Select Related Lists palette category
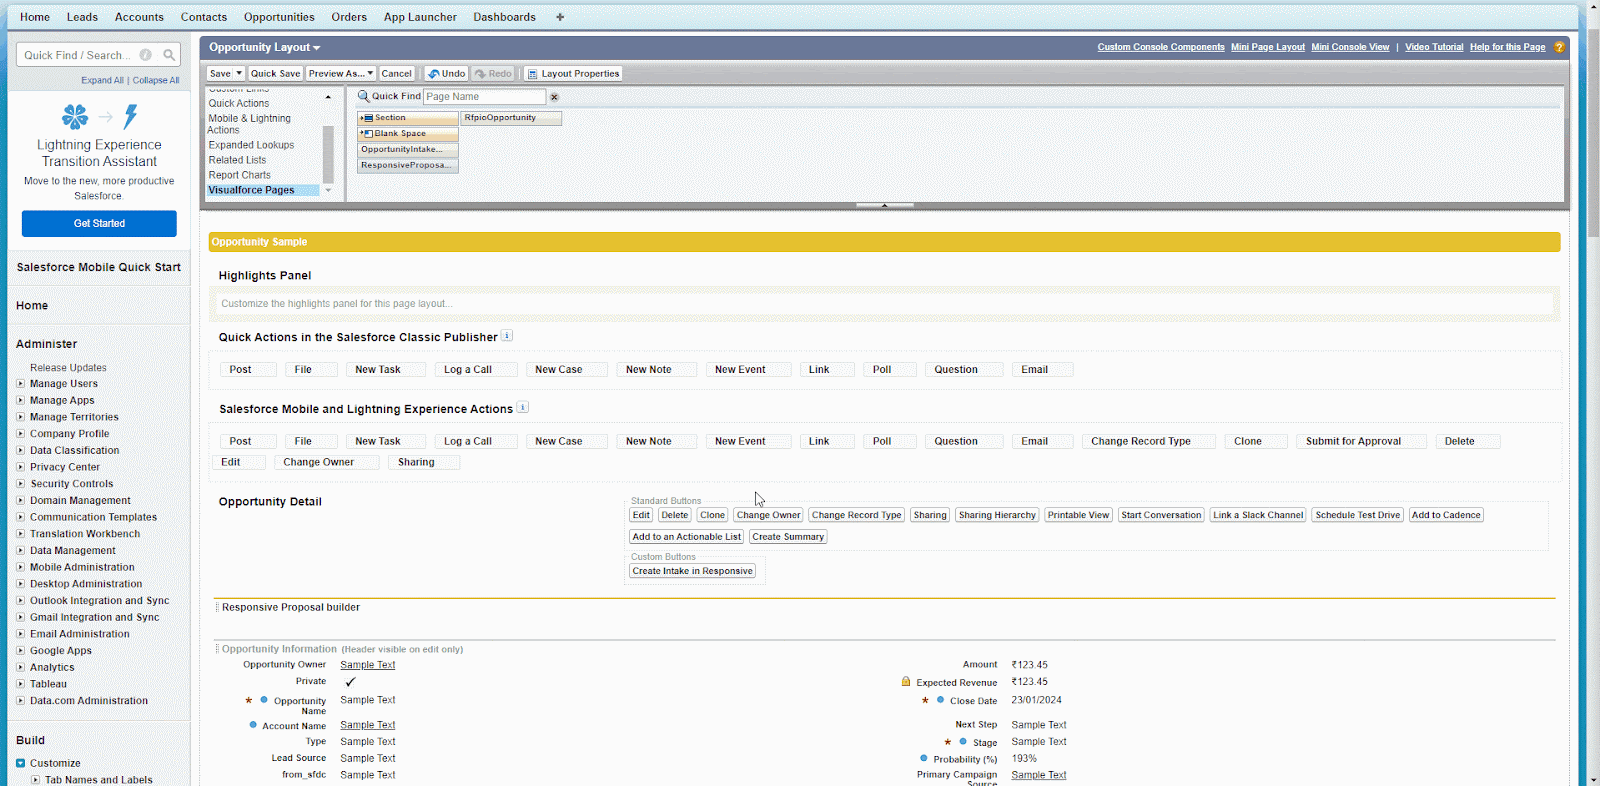This screenshot has height=786, width=1600. (x=237, y=160)
